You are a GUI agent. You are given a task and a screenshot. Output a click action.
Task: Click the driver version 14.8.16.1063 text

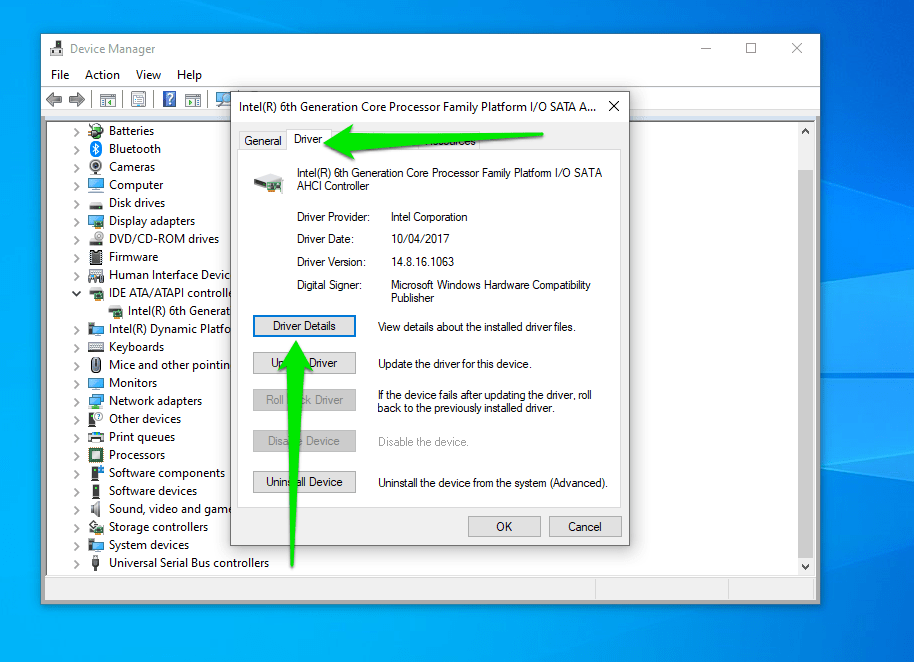(423, 262)
